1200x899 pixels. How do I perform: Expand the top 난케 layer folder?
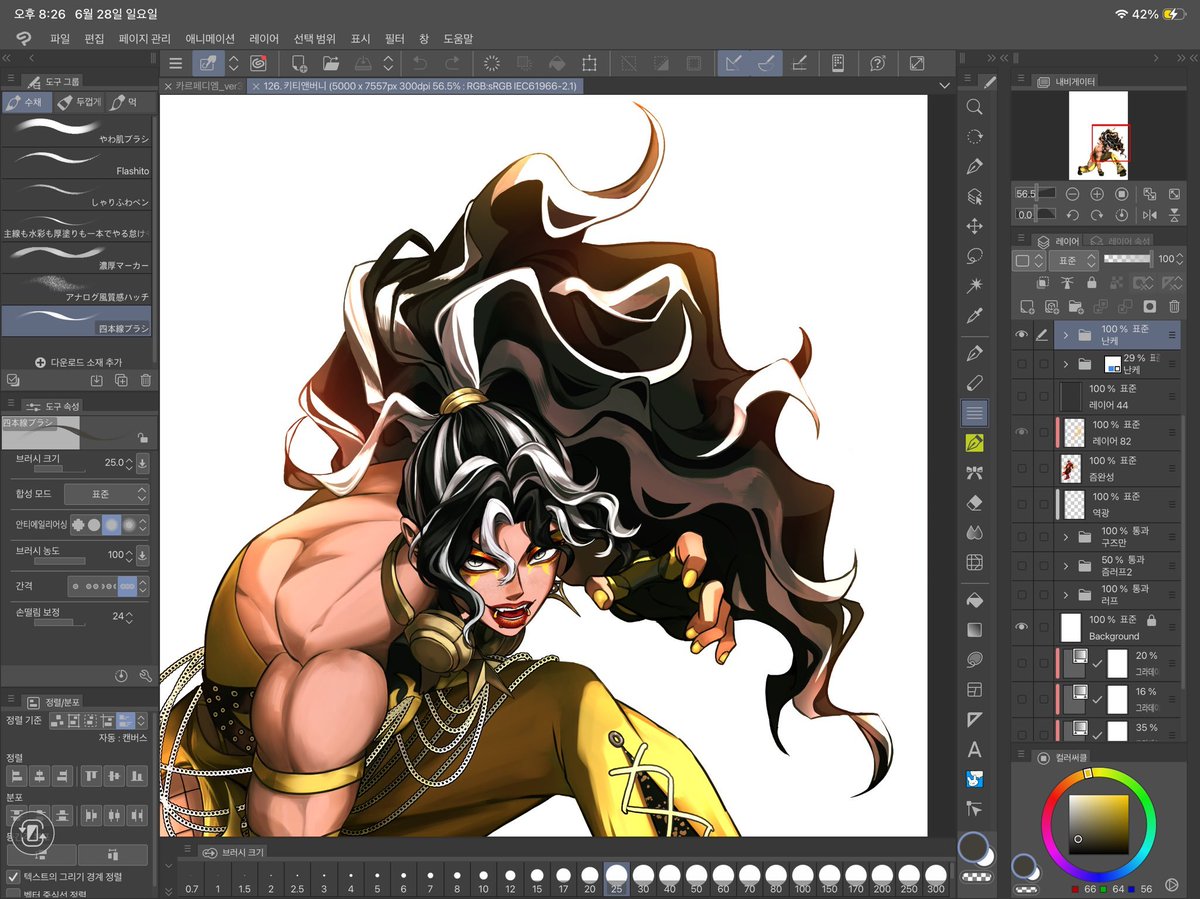1066,335
